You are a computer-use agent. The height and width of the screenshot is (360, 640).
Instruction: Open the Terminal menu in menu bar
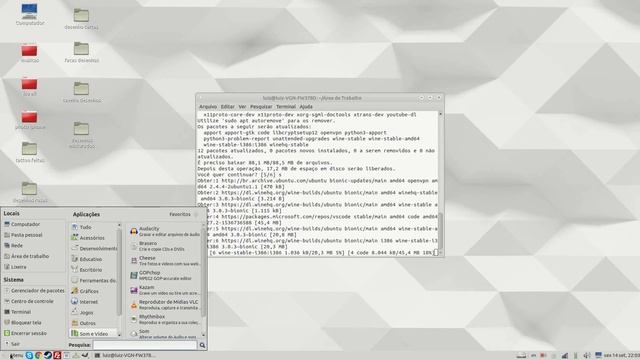pyautogui.click(x=286, y=107)
